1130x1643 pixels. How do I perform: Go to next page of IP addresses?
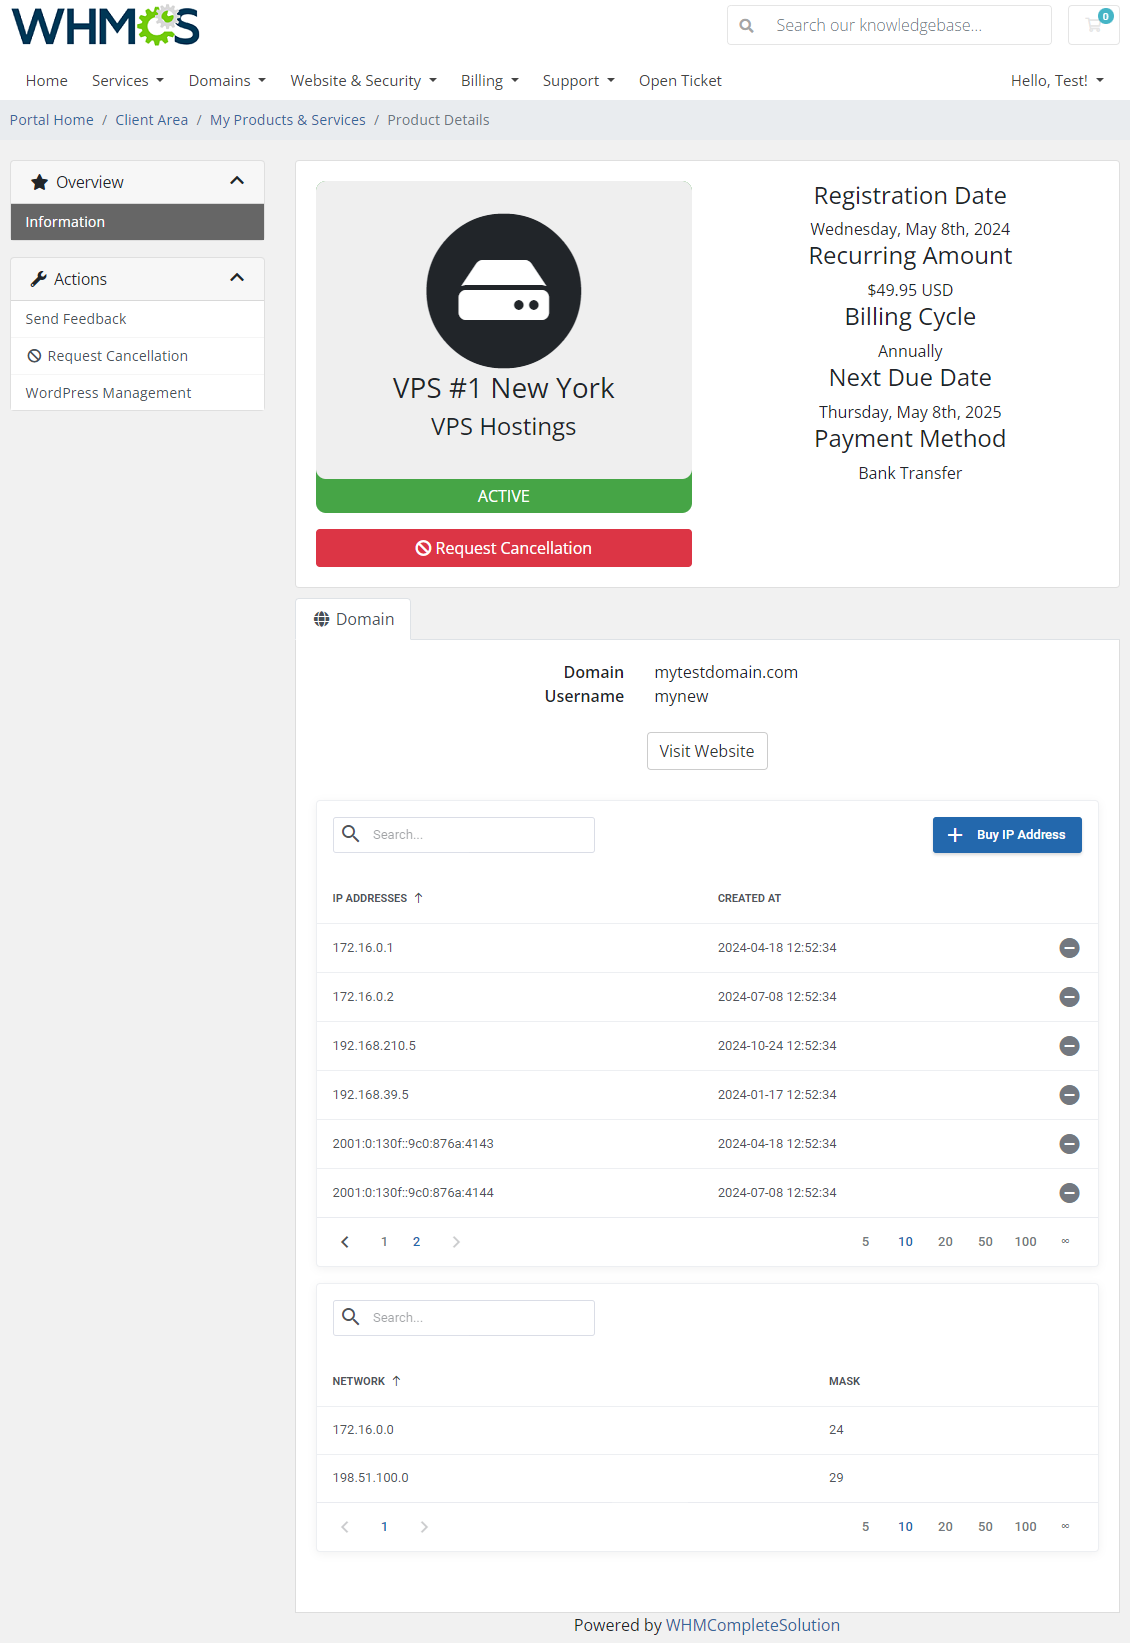[456, 1242]
